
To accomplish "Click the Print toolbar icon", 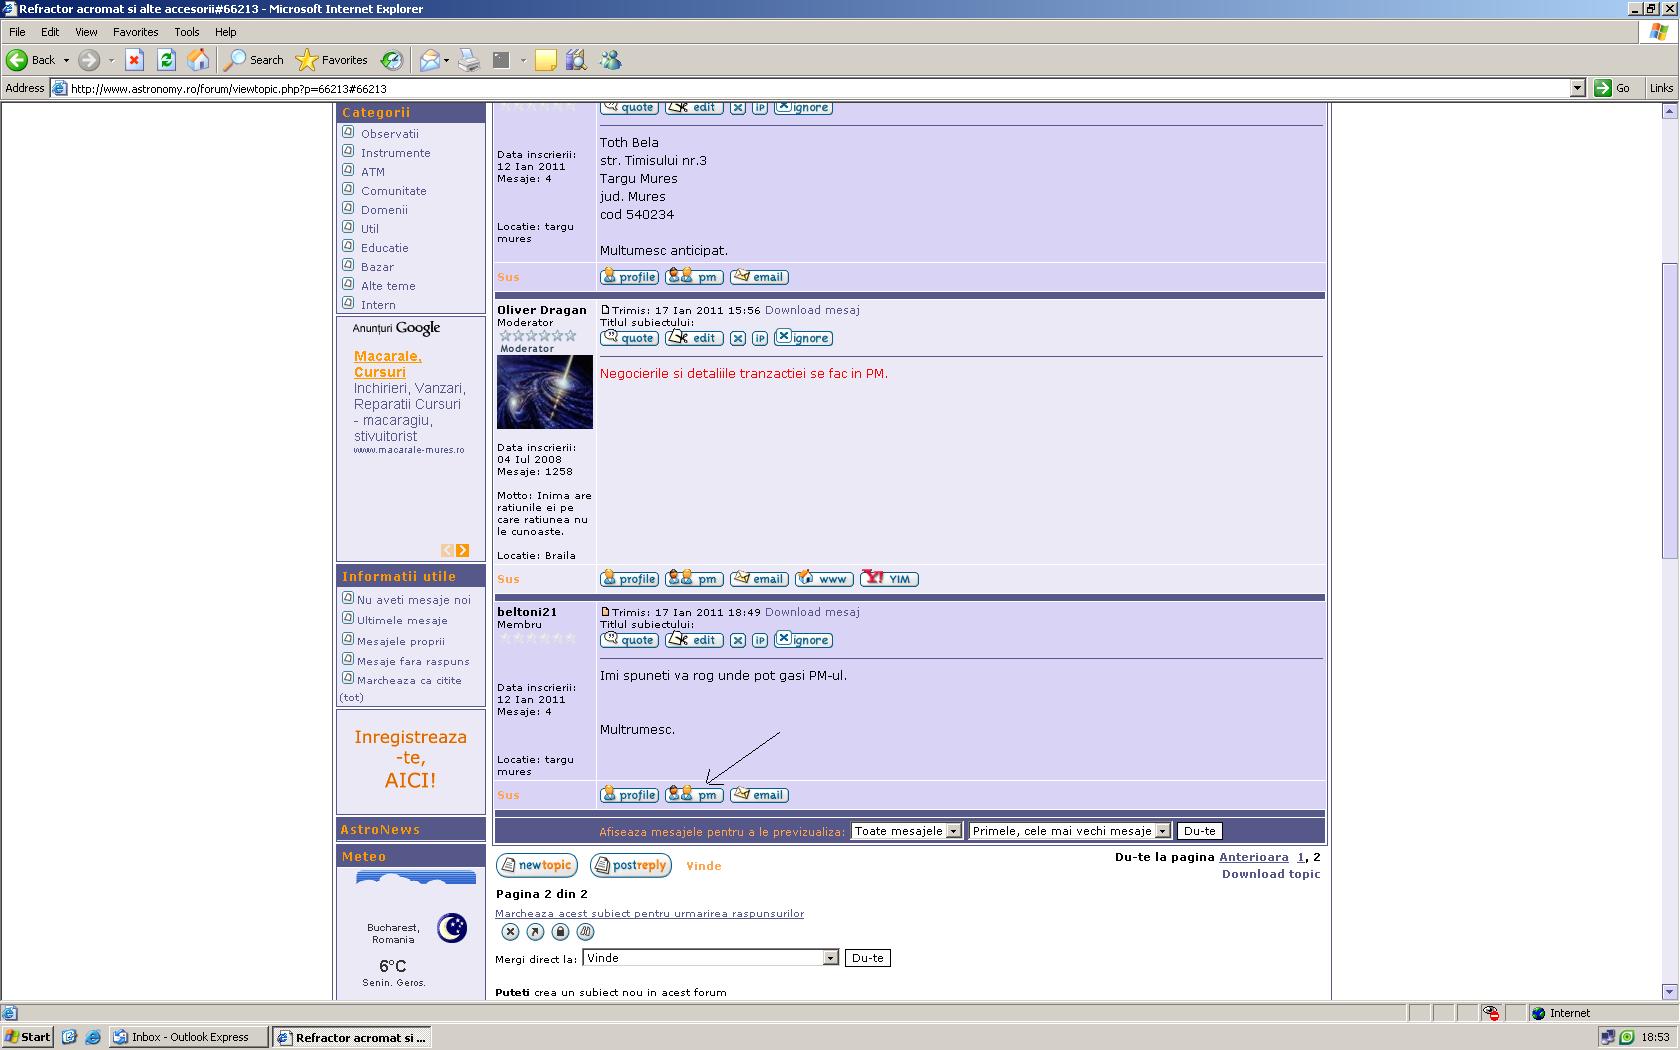I will tap(469, 60).
